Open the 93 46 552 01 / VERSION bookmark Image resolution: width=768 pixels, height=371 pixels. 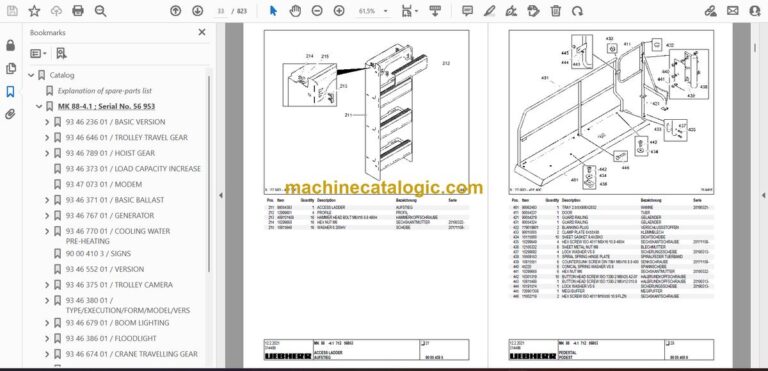coord(105,270)
